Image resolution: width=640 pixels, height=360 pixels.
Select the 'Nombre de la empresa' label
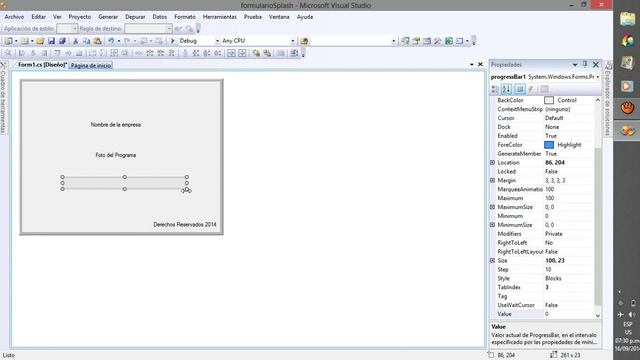pyautogui.click(x=116, y=125)
